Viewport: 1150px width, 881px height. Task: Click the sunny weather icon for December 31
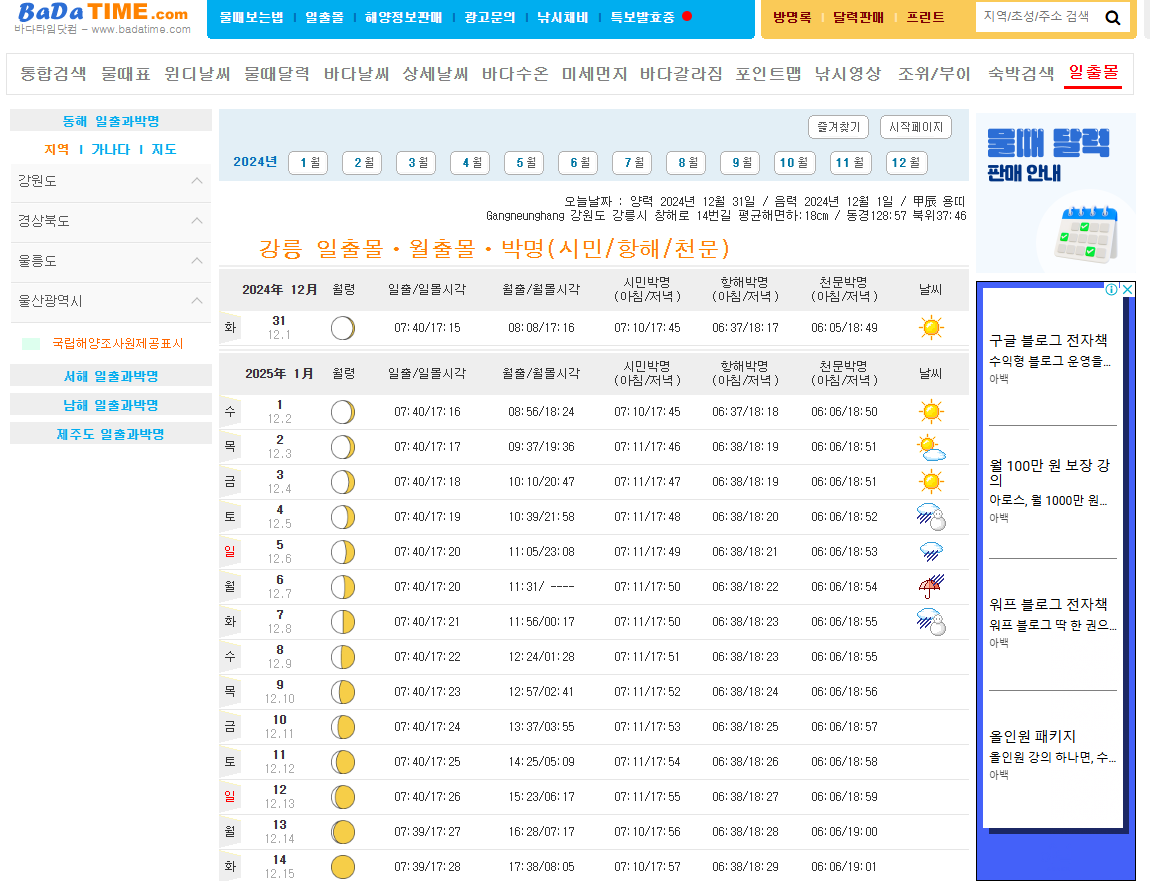coord(931,326)
